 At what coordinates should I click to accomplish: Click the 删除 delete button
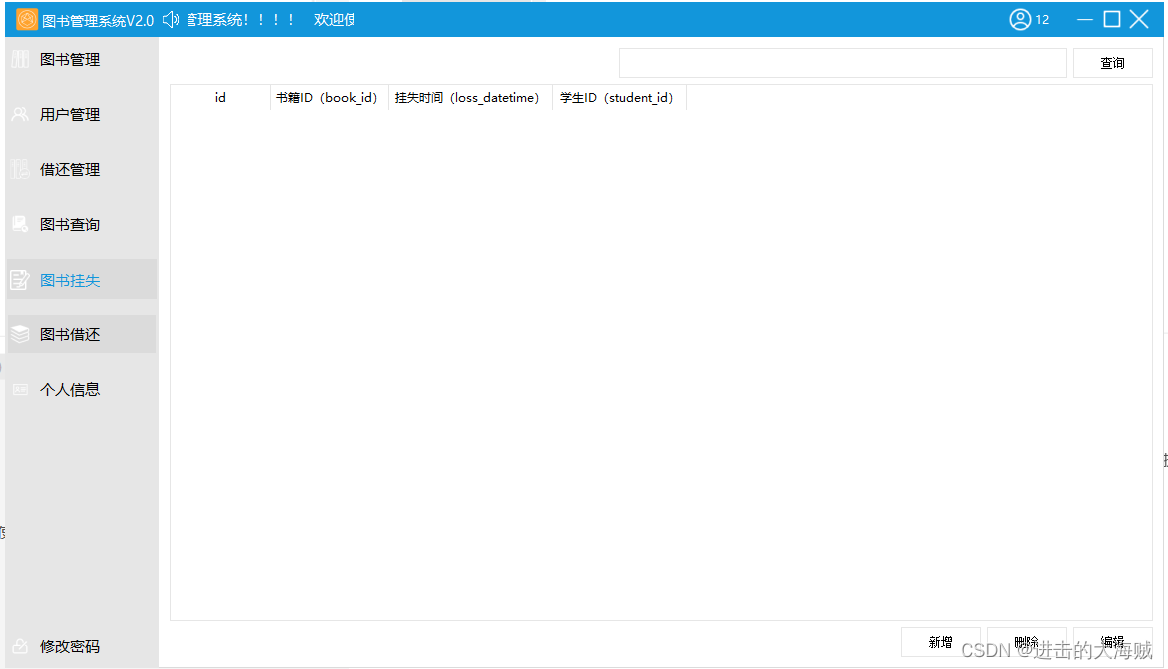coord(1026,641)
